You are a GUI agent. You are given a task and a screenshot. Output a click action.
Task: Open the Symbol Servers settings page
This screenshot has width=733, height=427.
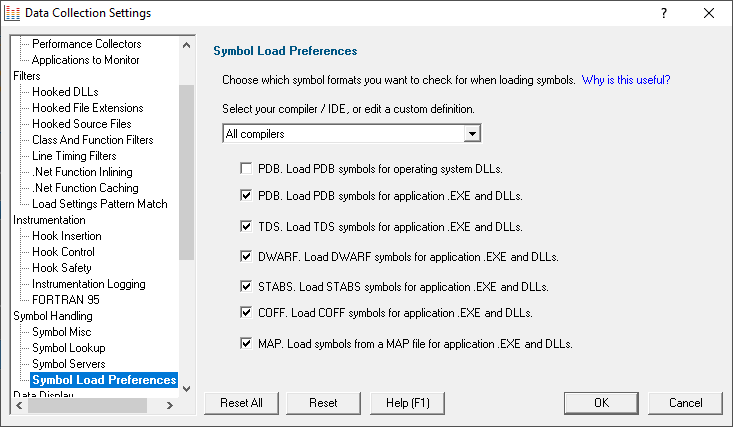[69, 364]
